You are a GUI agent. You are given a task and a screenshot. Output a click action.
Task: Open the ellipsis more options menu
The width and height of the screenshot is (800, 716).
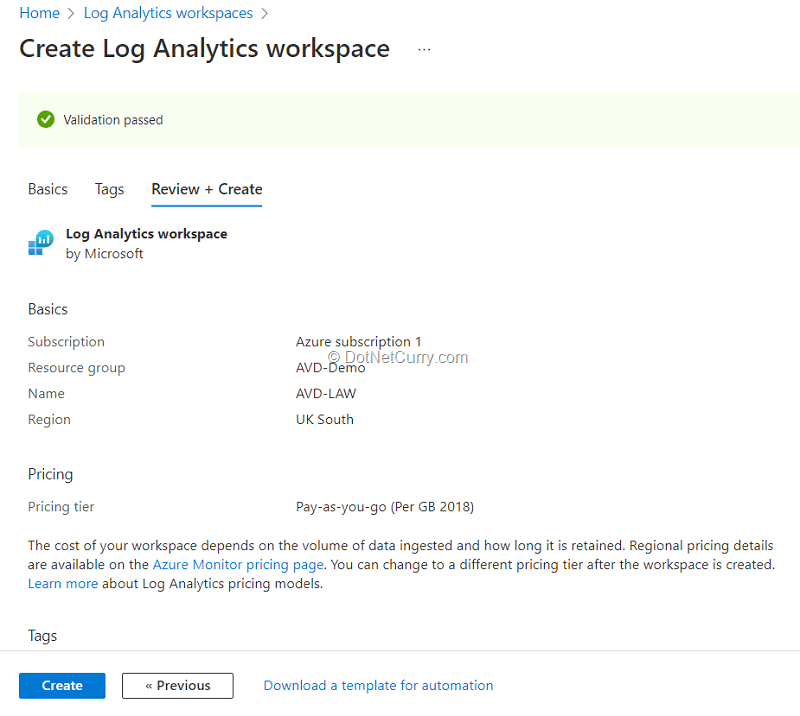click(x=424, y=50)
